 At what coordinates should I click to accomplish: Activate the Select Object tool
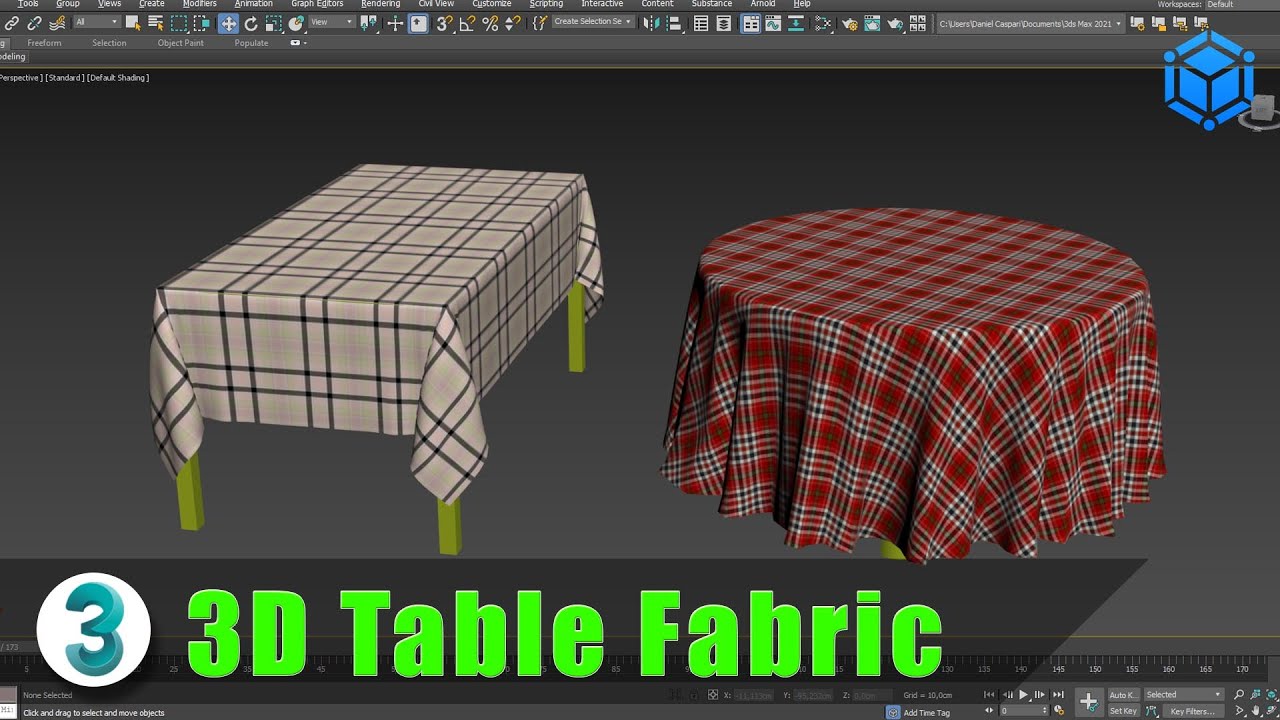133,23
